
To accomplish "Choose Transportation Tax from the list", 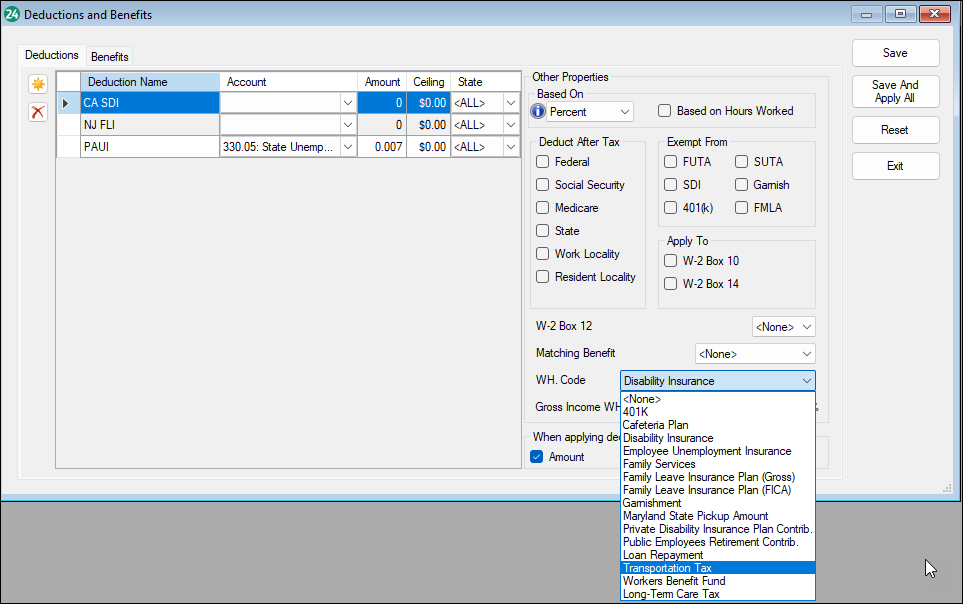I will click(x=718, y=568).
